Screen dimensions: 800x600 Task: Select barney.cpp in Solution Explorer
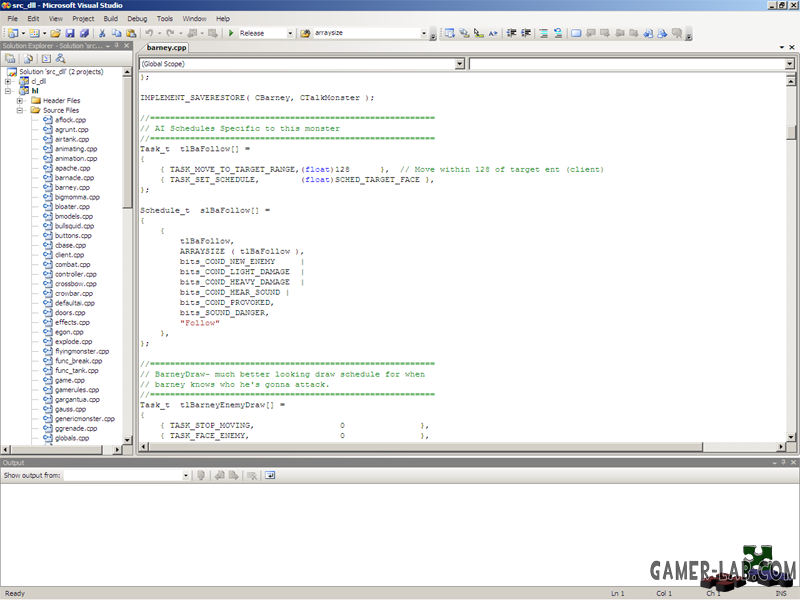[72, 187]
